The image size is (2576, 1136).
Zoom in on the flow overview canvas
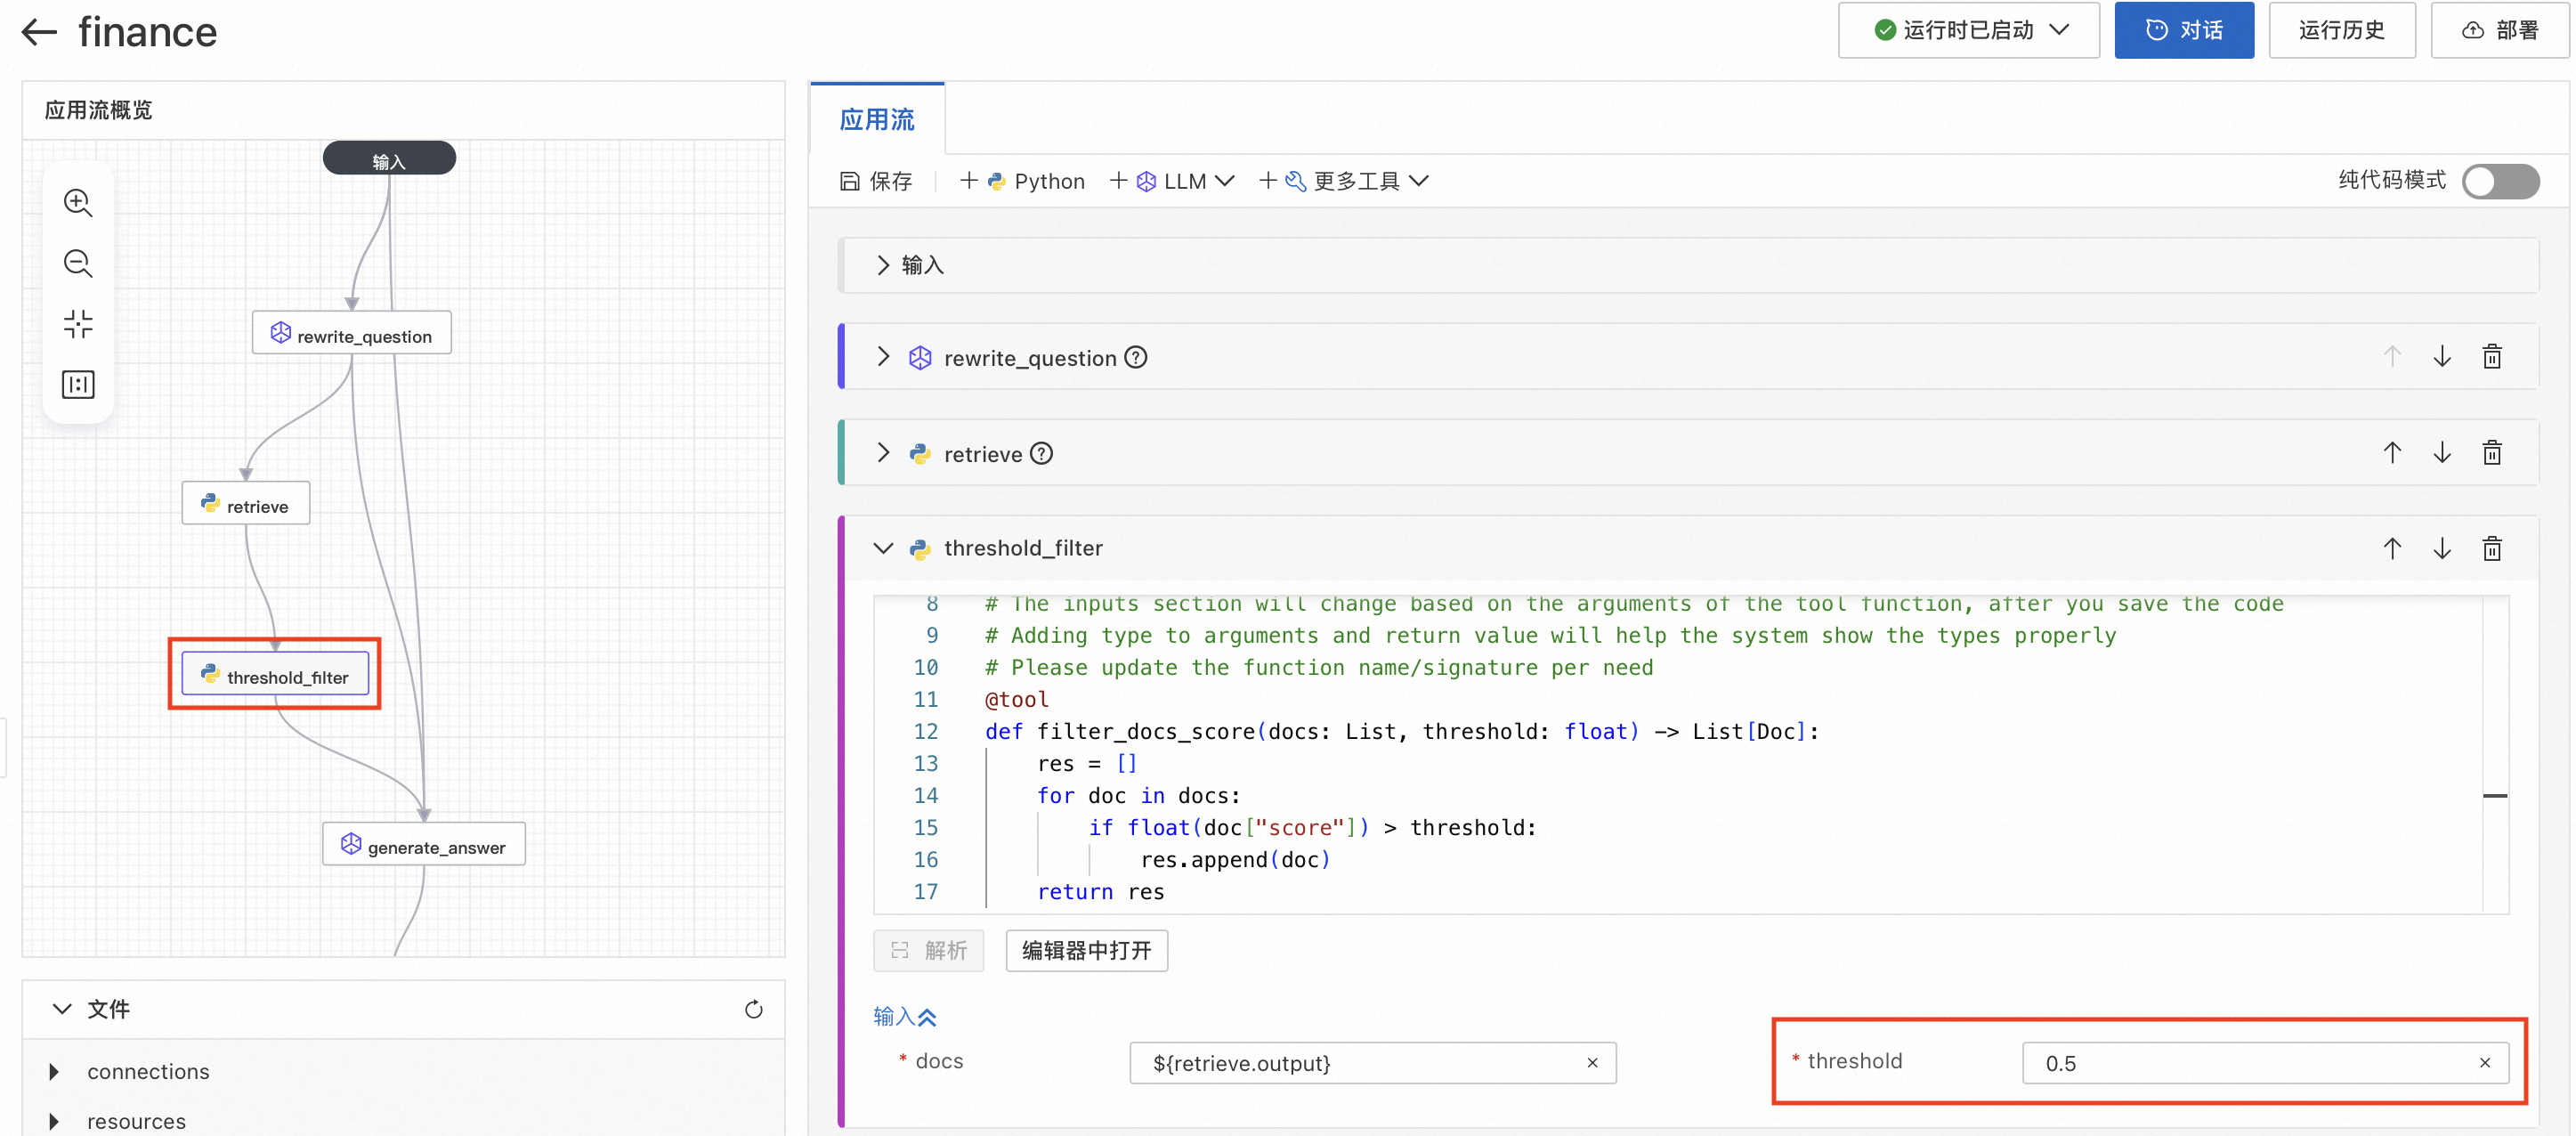[78, 203]
